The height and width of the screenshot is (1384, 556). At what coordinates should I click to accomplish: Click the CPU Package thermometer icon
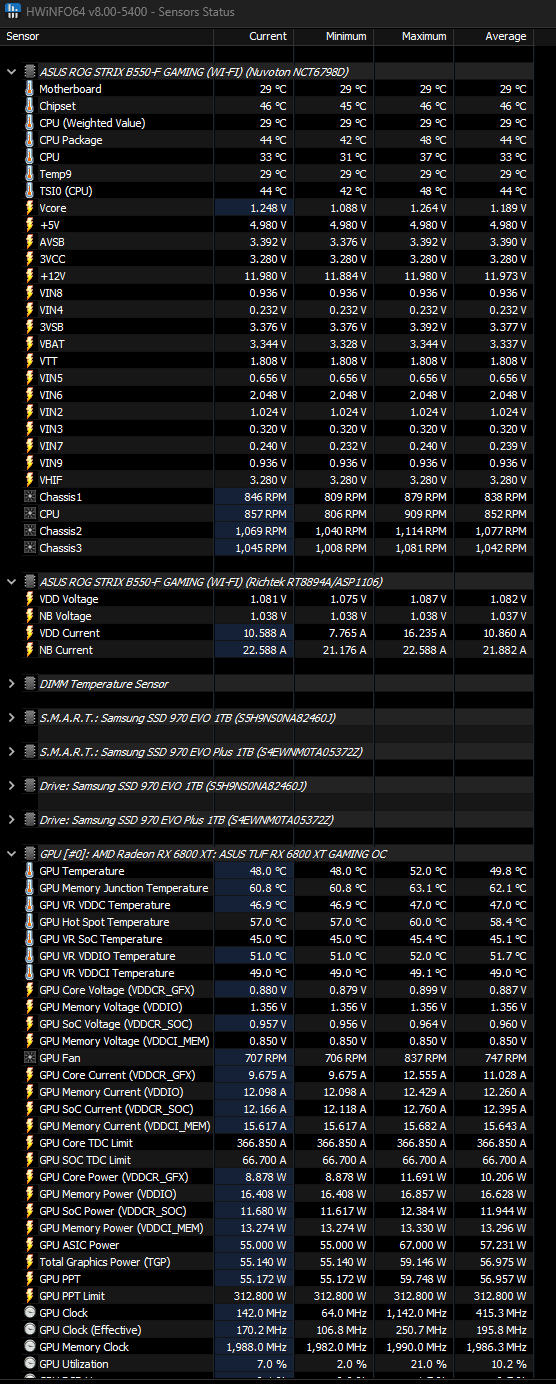coord(29,140)
